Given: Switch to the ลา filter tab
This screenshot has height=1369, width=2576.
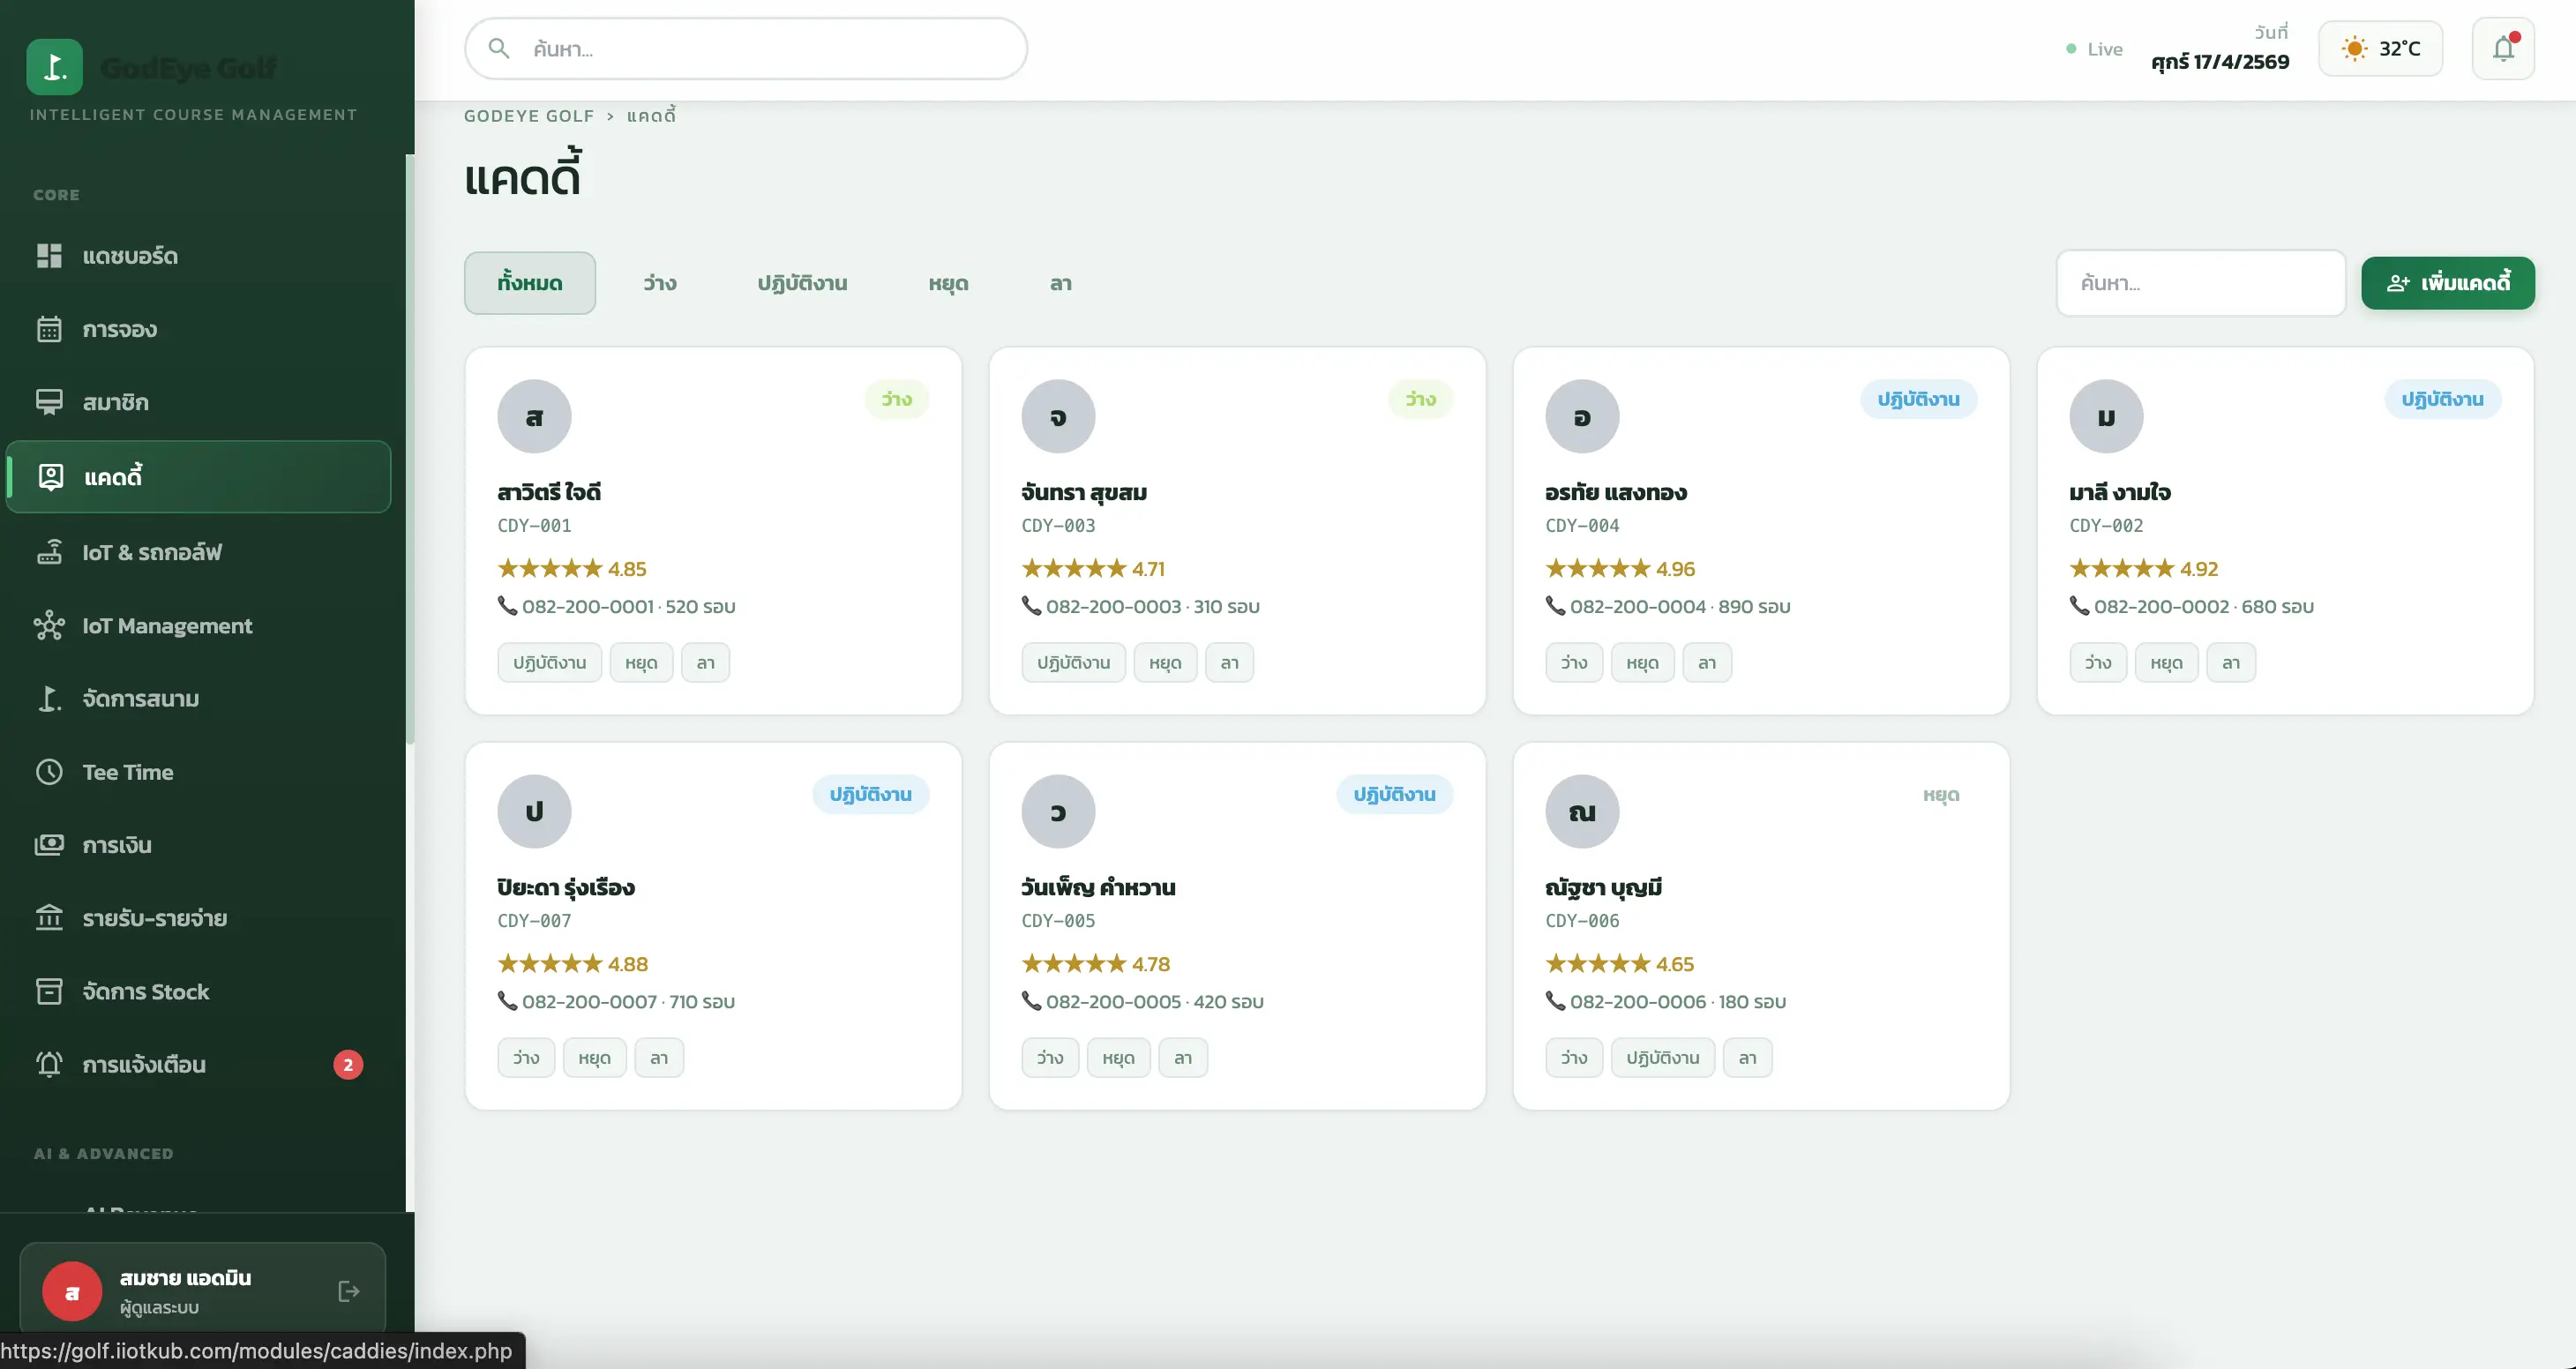Looking at the screenshot, I should [1061, 283].
